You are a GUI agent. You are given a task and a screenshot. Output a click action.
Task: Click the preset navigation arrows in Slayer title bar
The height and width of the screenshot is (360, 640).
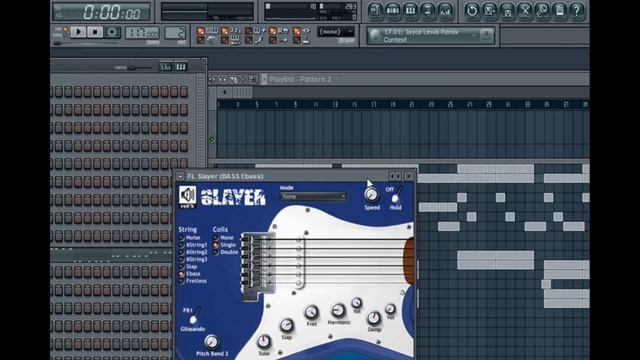395,176
